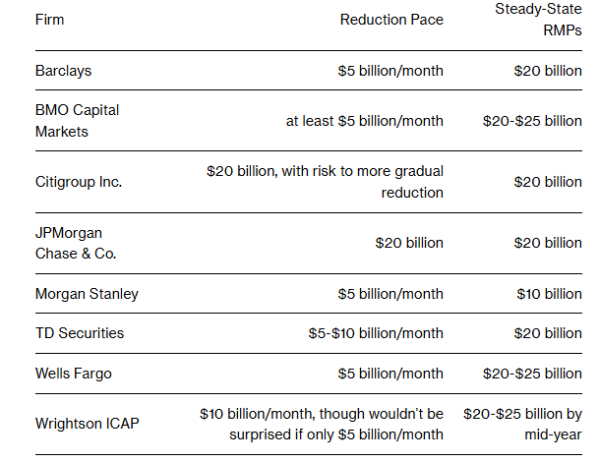This screenshot has height=462, width=600.
Task: Click TD Securities' $5-$10 billion/month pace
Action: [376, 333]
